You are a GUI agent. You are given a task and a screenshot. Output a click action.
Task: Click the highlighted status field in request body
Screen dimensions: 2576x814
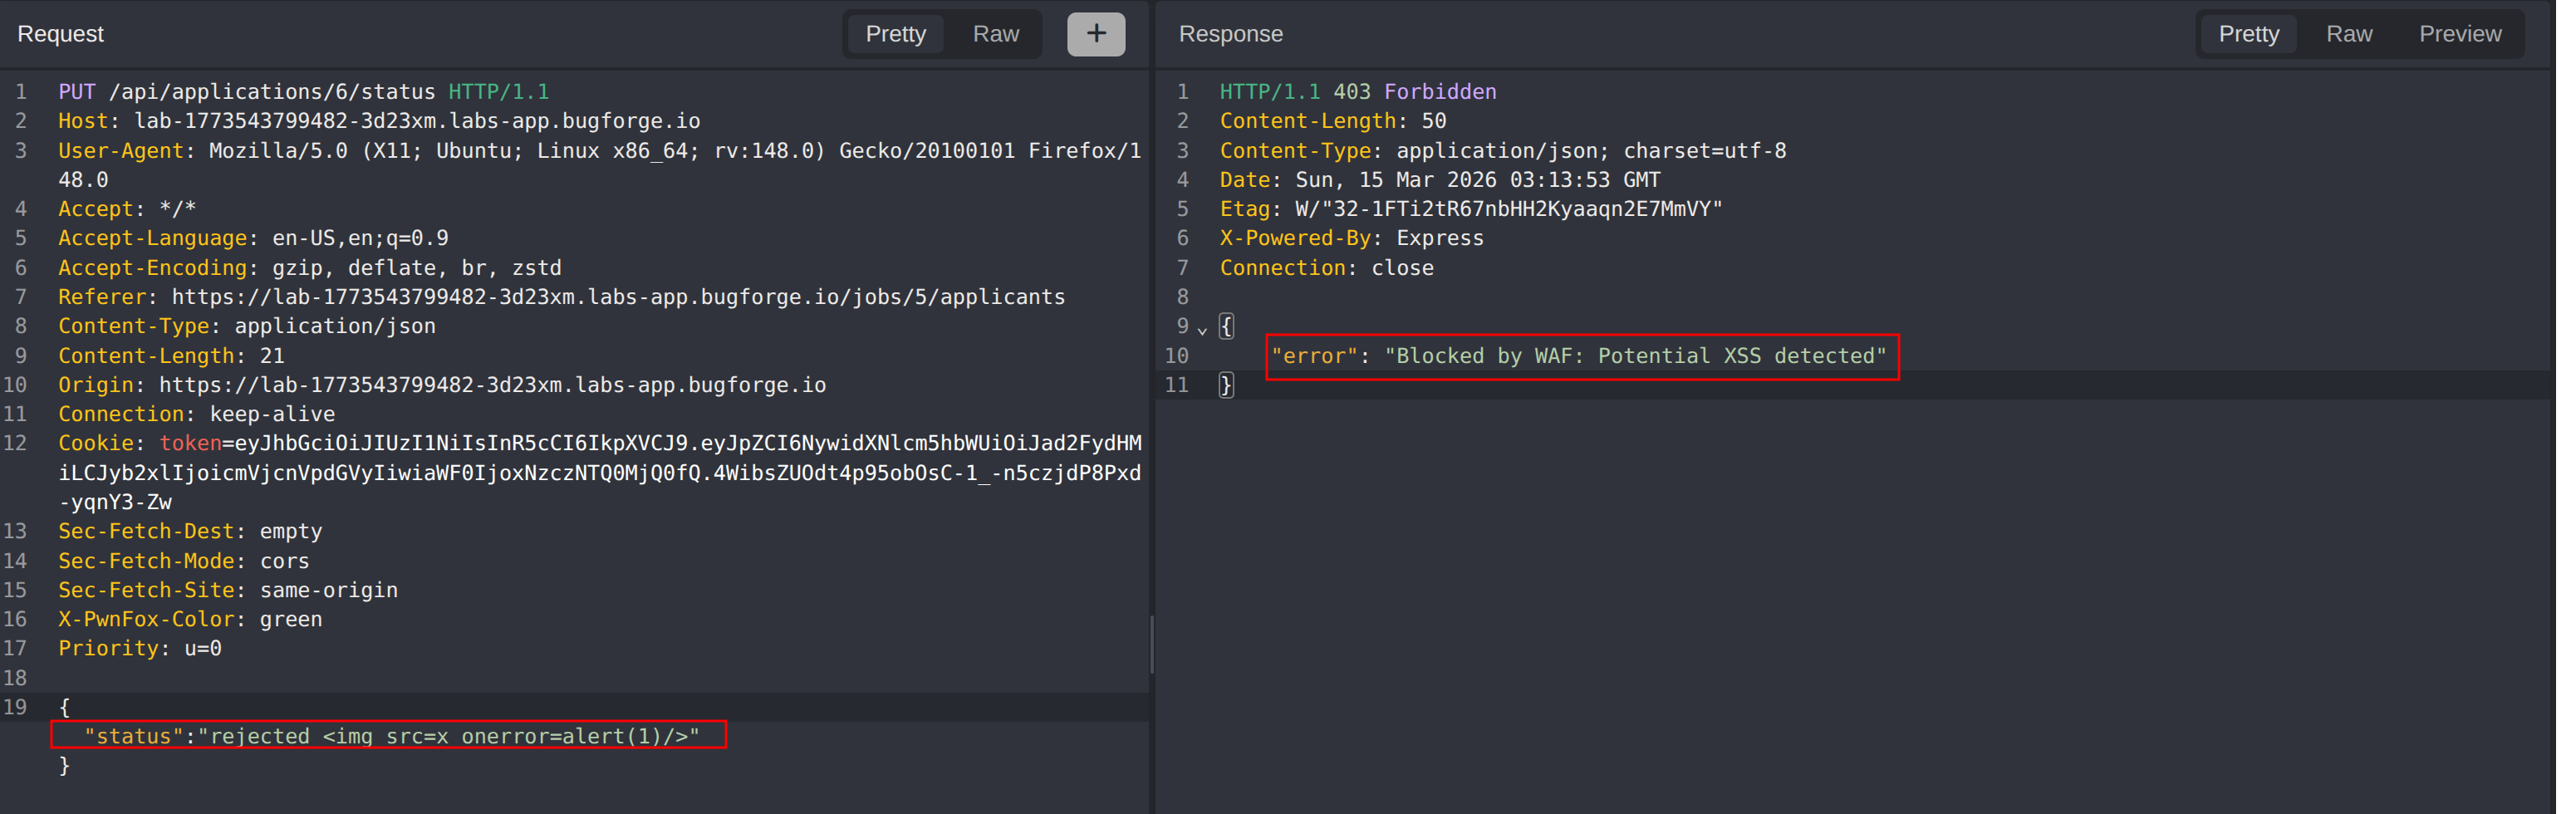pyautogui.click(x=390, y=736)
